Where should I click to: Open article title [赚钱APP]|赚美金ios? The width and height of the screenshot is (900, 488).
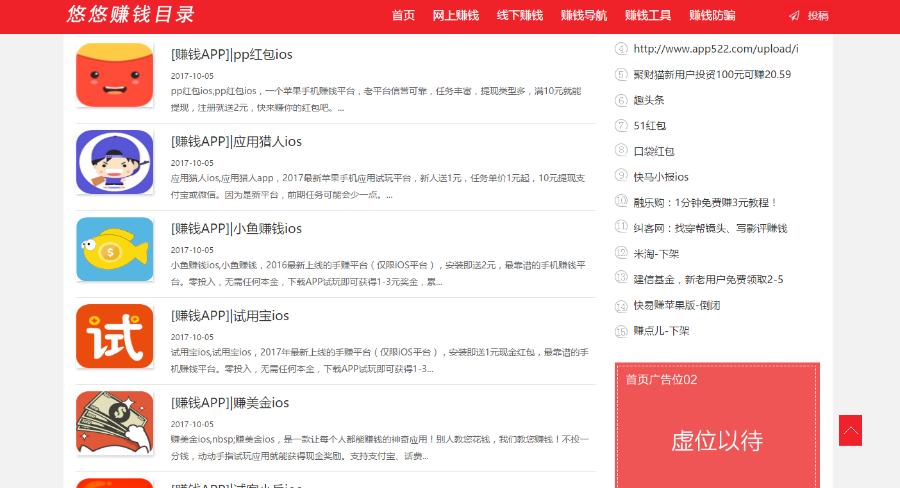tap(230, 403)
